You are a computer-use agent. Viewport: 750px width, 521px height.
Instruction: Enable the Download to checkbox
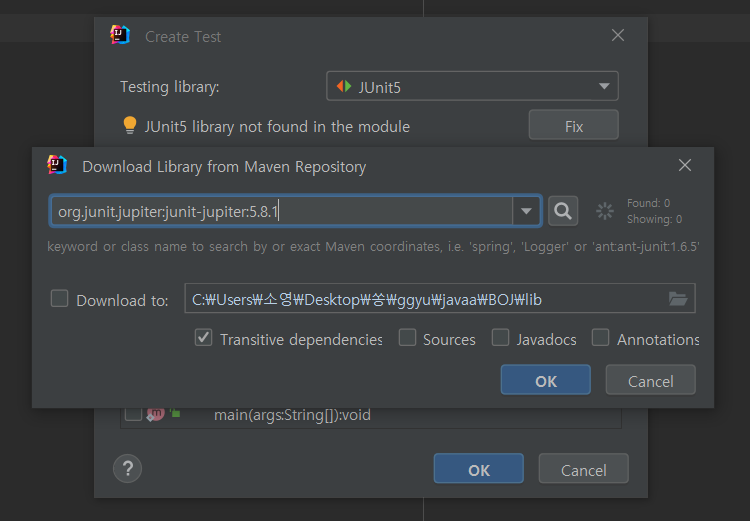[x=60, y=299]
